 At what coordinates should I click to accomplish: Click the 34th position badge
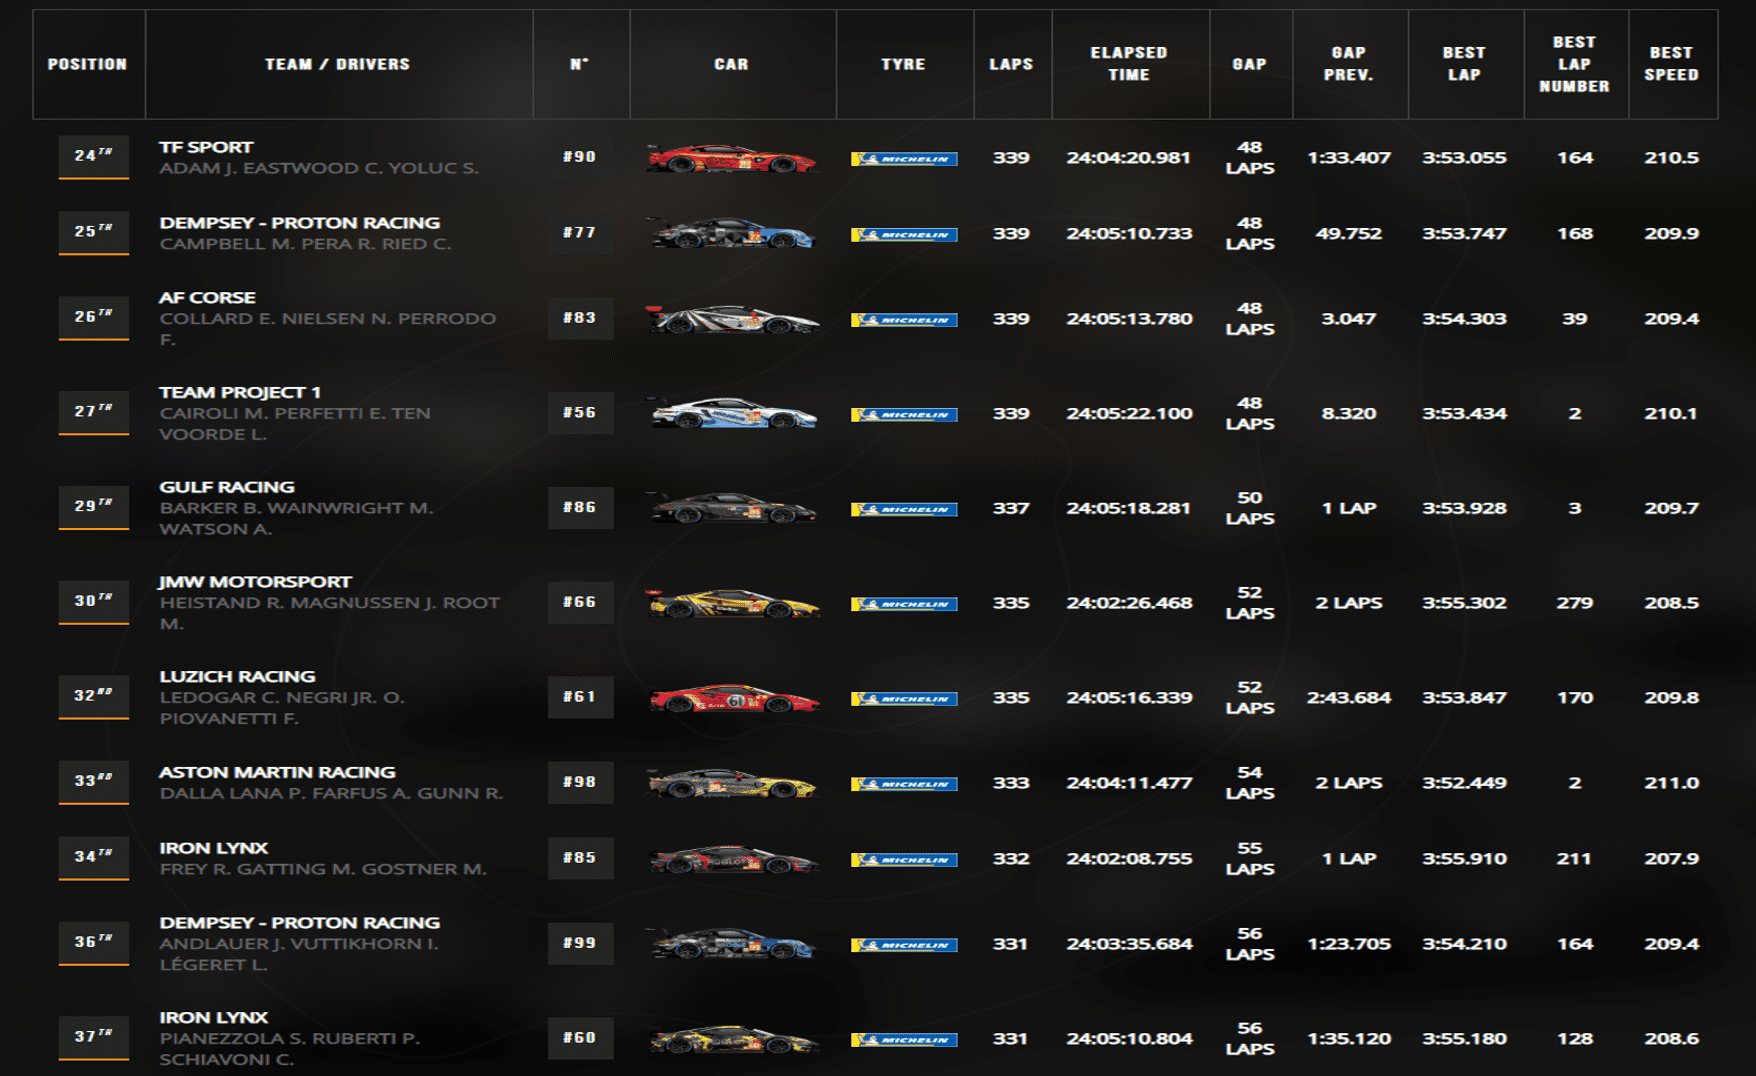coord(93,858)
